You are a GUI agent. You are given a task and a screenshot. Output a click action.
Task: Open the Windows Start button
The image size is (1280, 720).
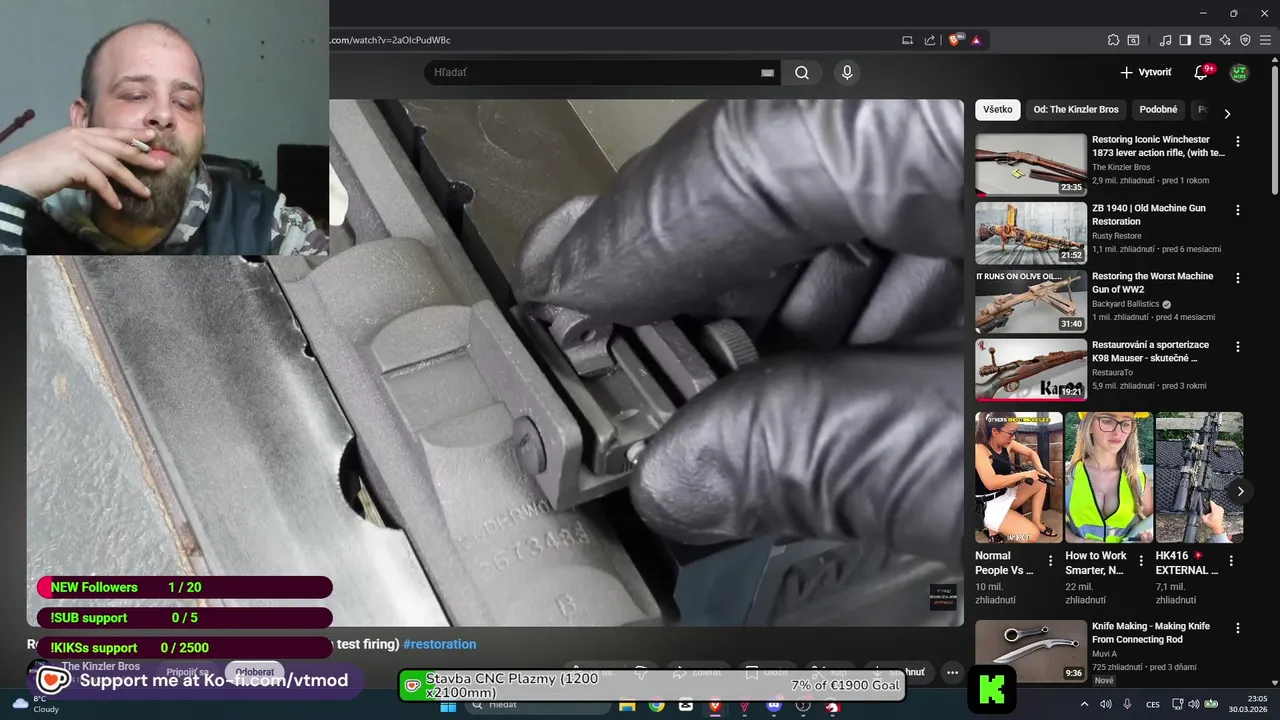click(448, 705)
